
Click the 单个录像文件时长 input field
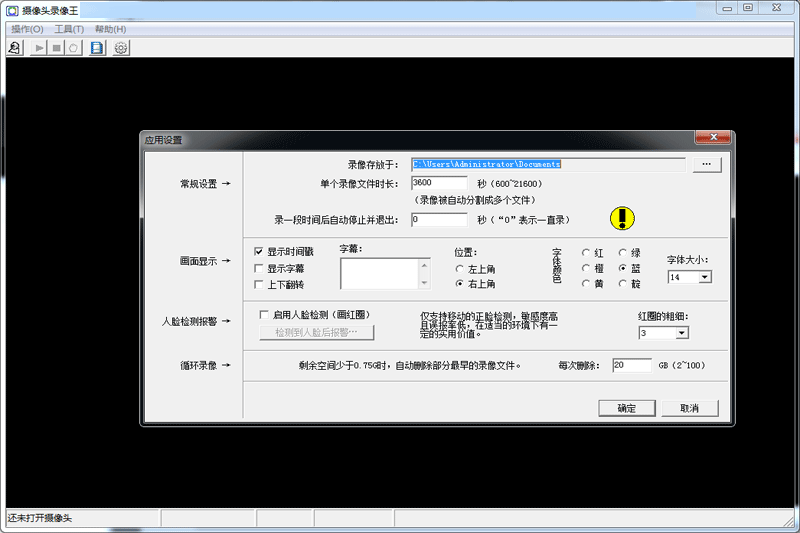pos(438,183)
